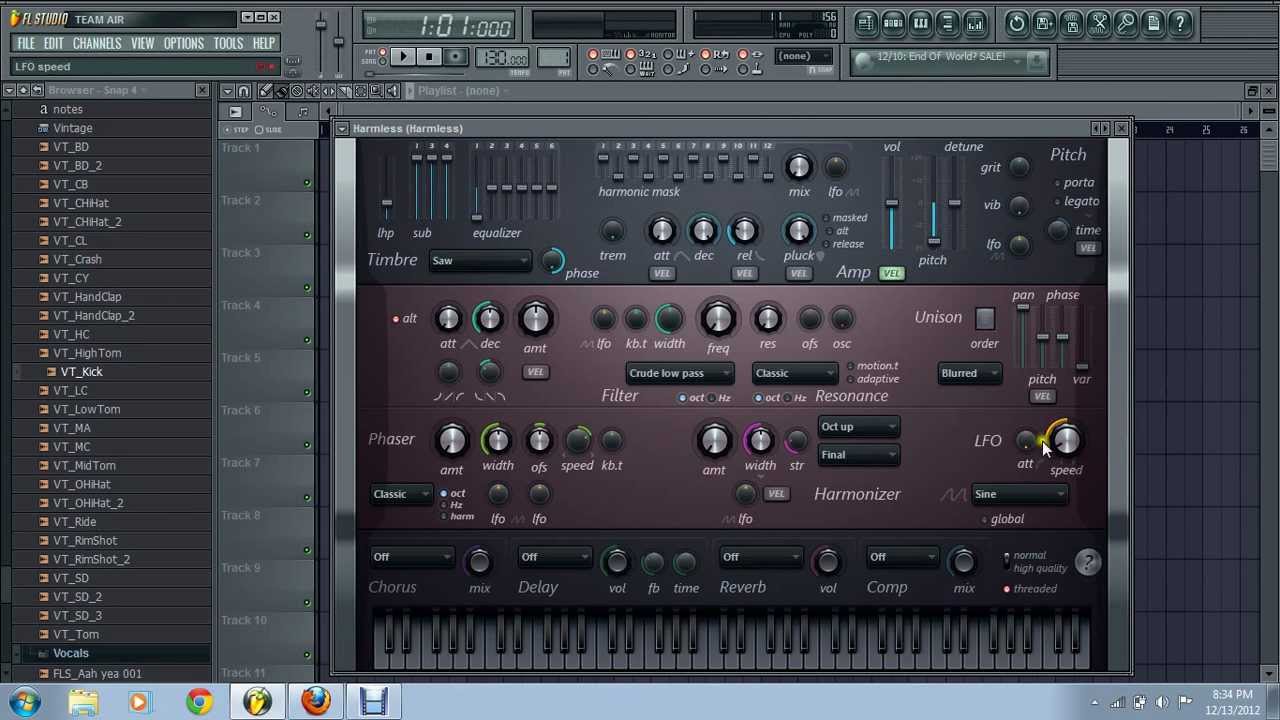The width and height of the screenshot is (1280, 720).
Task: Open the VIEW menu
Action: (142, 44)
